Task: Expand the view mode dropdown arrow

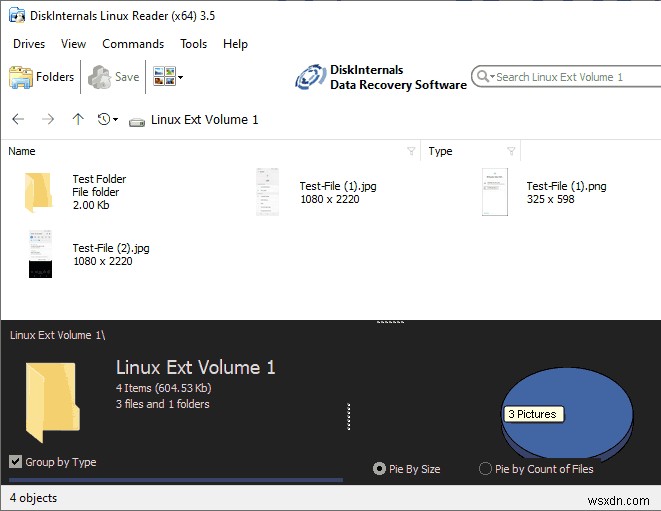Action: tap(180, 77)
